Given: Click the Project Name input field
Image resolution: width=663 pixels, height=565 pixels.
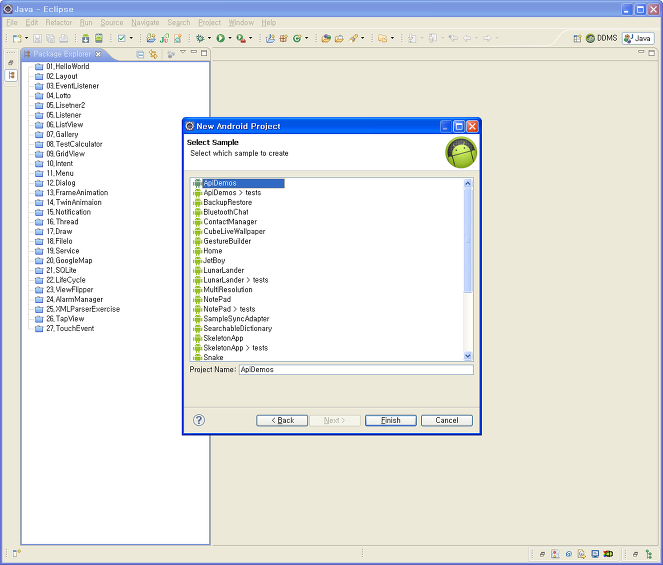Looking at the screenshot, I should pos(356,370).
